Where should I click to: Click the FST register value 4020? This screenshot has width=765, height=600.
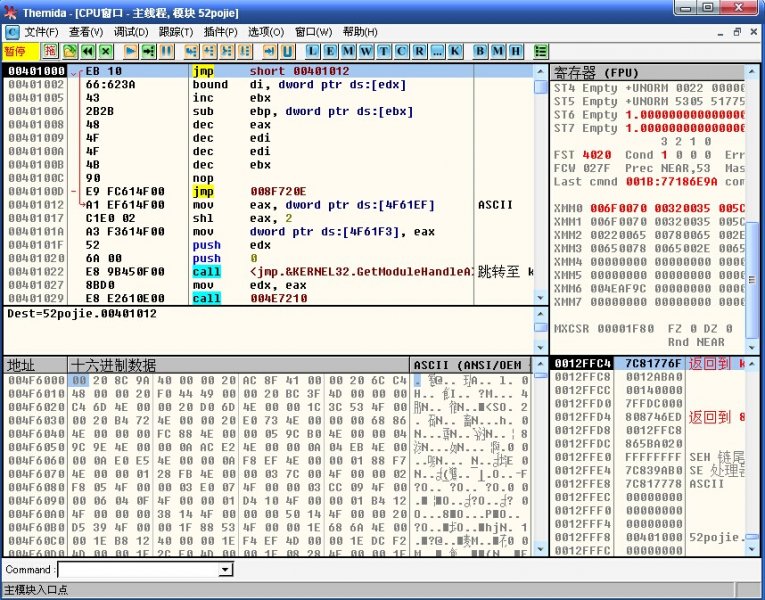tap(597, 155)
